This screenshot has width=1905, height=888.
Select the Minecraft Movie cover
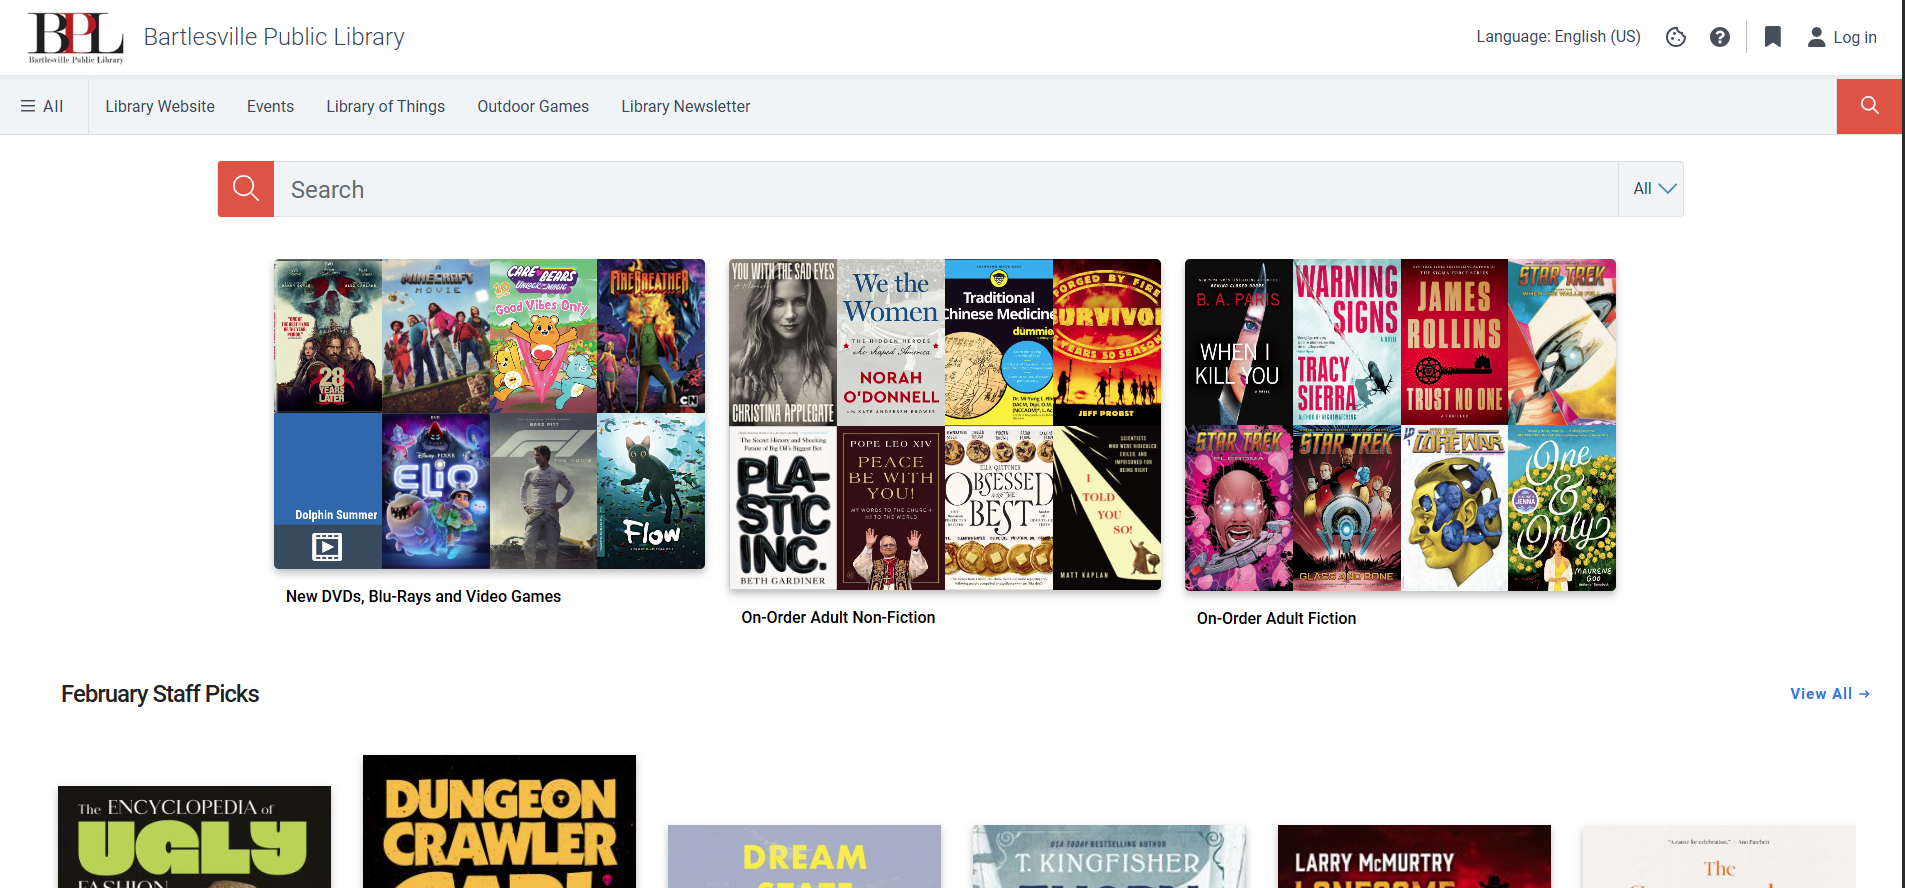(436, 336)
